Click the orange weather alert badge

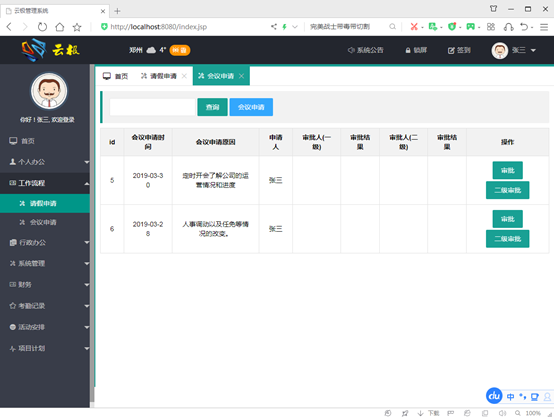(x=180, y=50)
